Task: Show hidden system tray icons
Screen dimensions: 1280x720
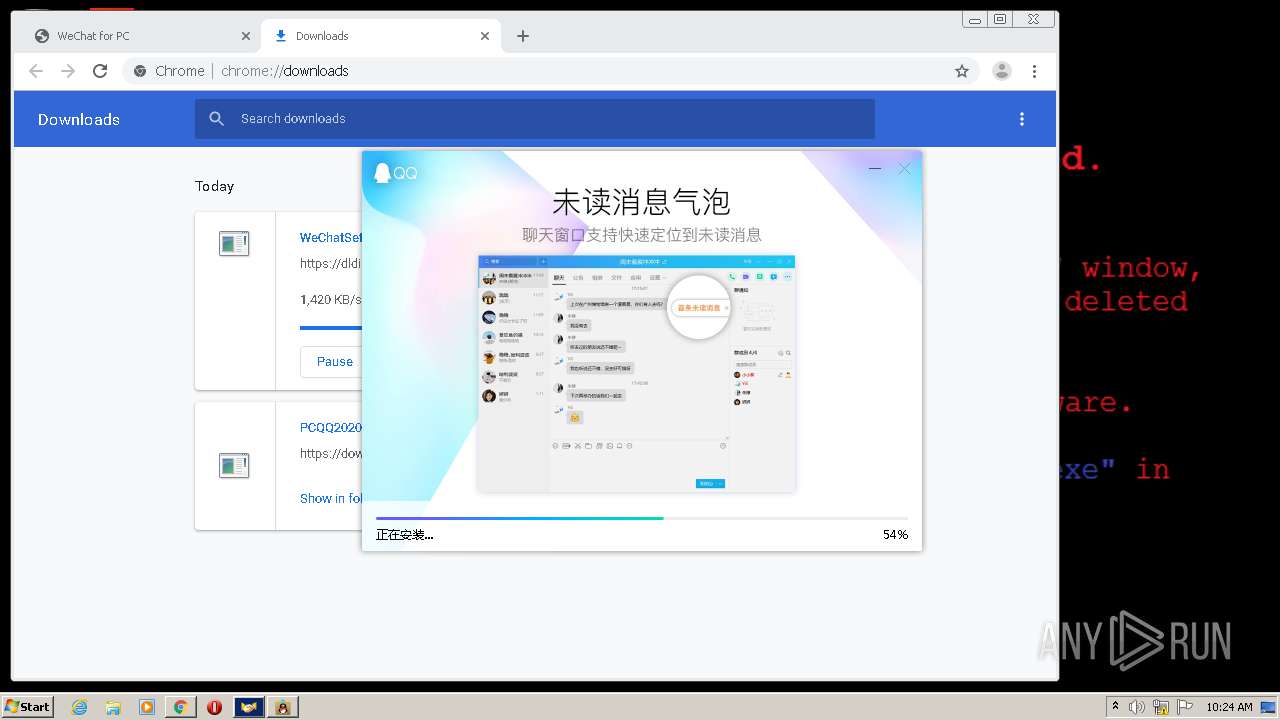Action: pyautogui.click(x=1115, y=707)
